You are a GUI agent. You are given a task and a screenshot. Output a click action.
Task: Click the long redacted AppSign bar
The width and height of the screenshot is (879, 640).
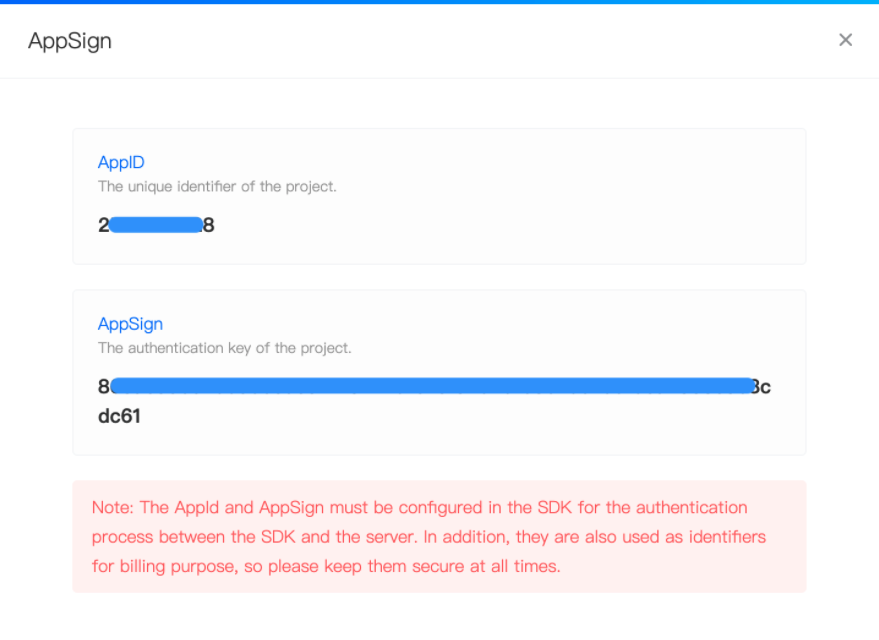tap(433, 386)
